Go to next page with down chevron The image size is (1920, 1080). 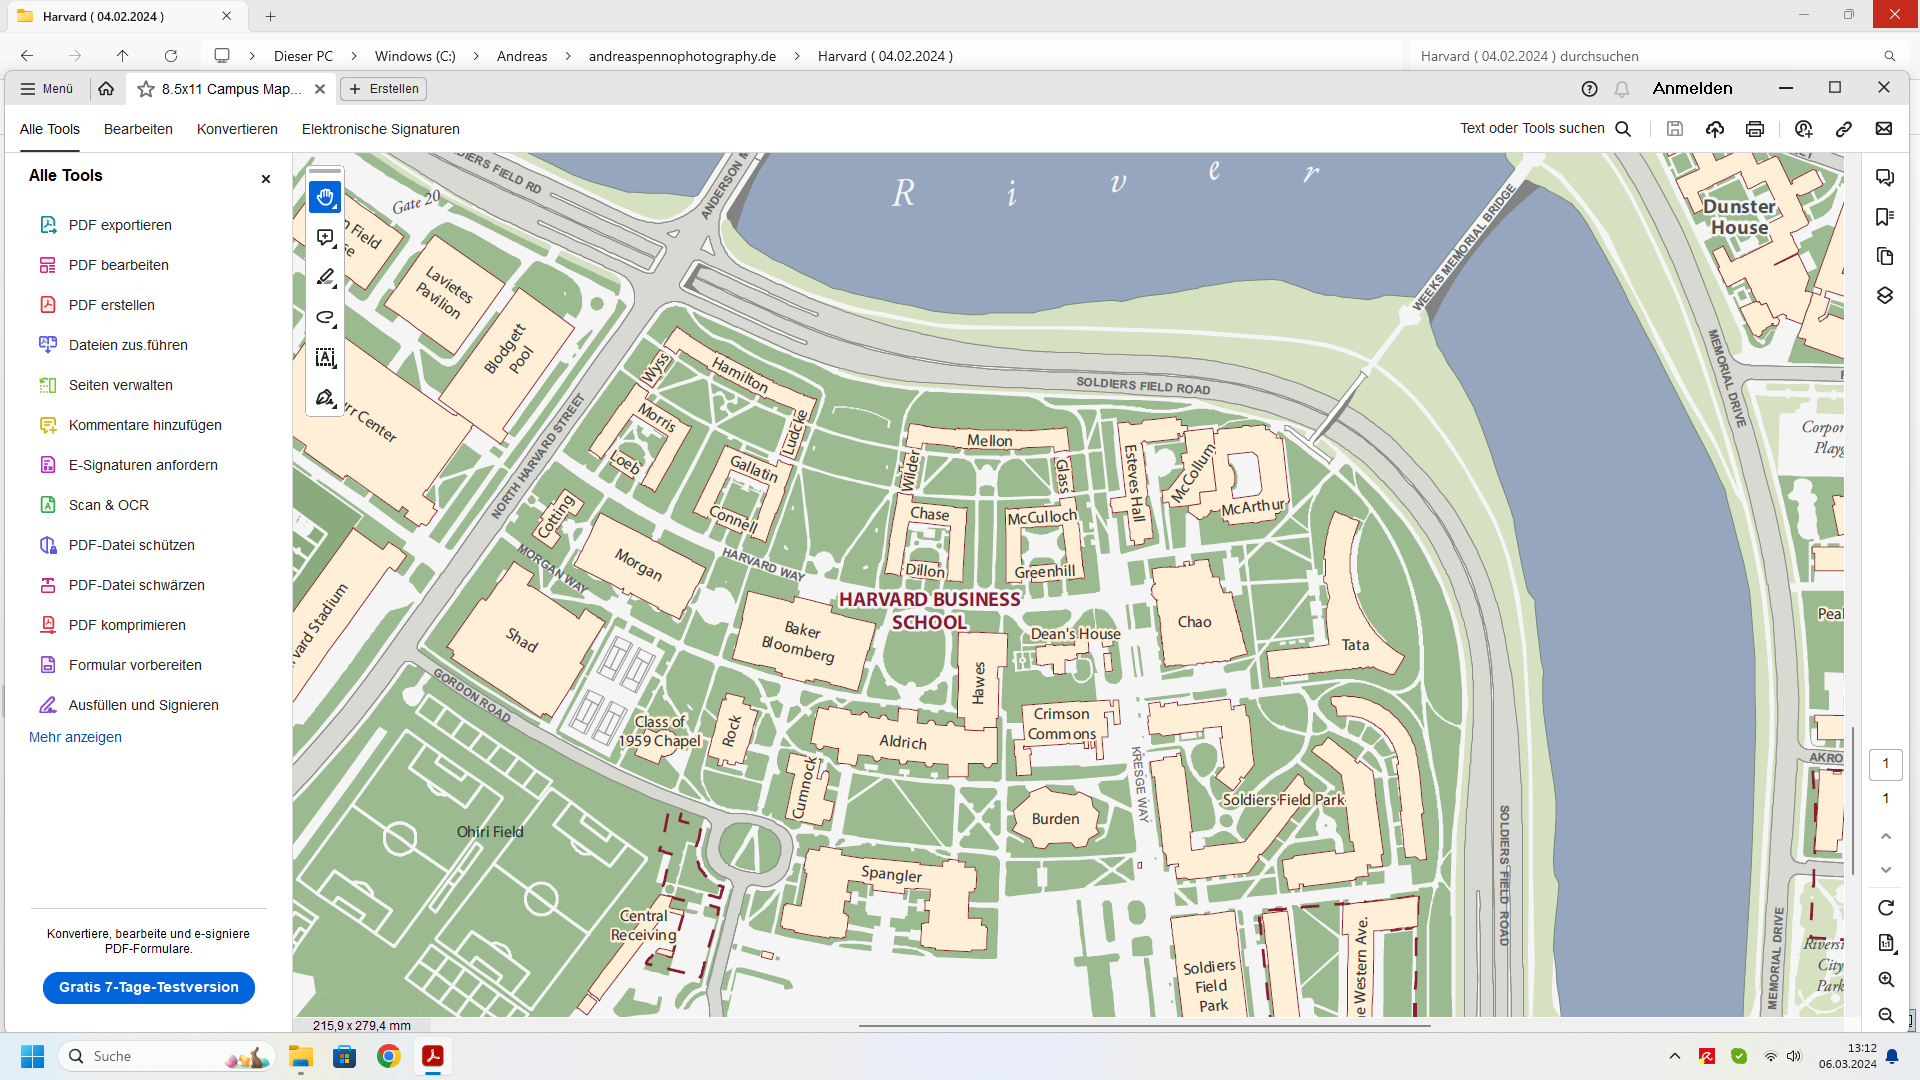[x=1886, y=870]
